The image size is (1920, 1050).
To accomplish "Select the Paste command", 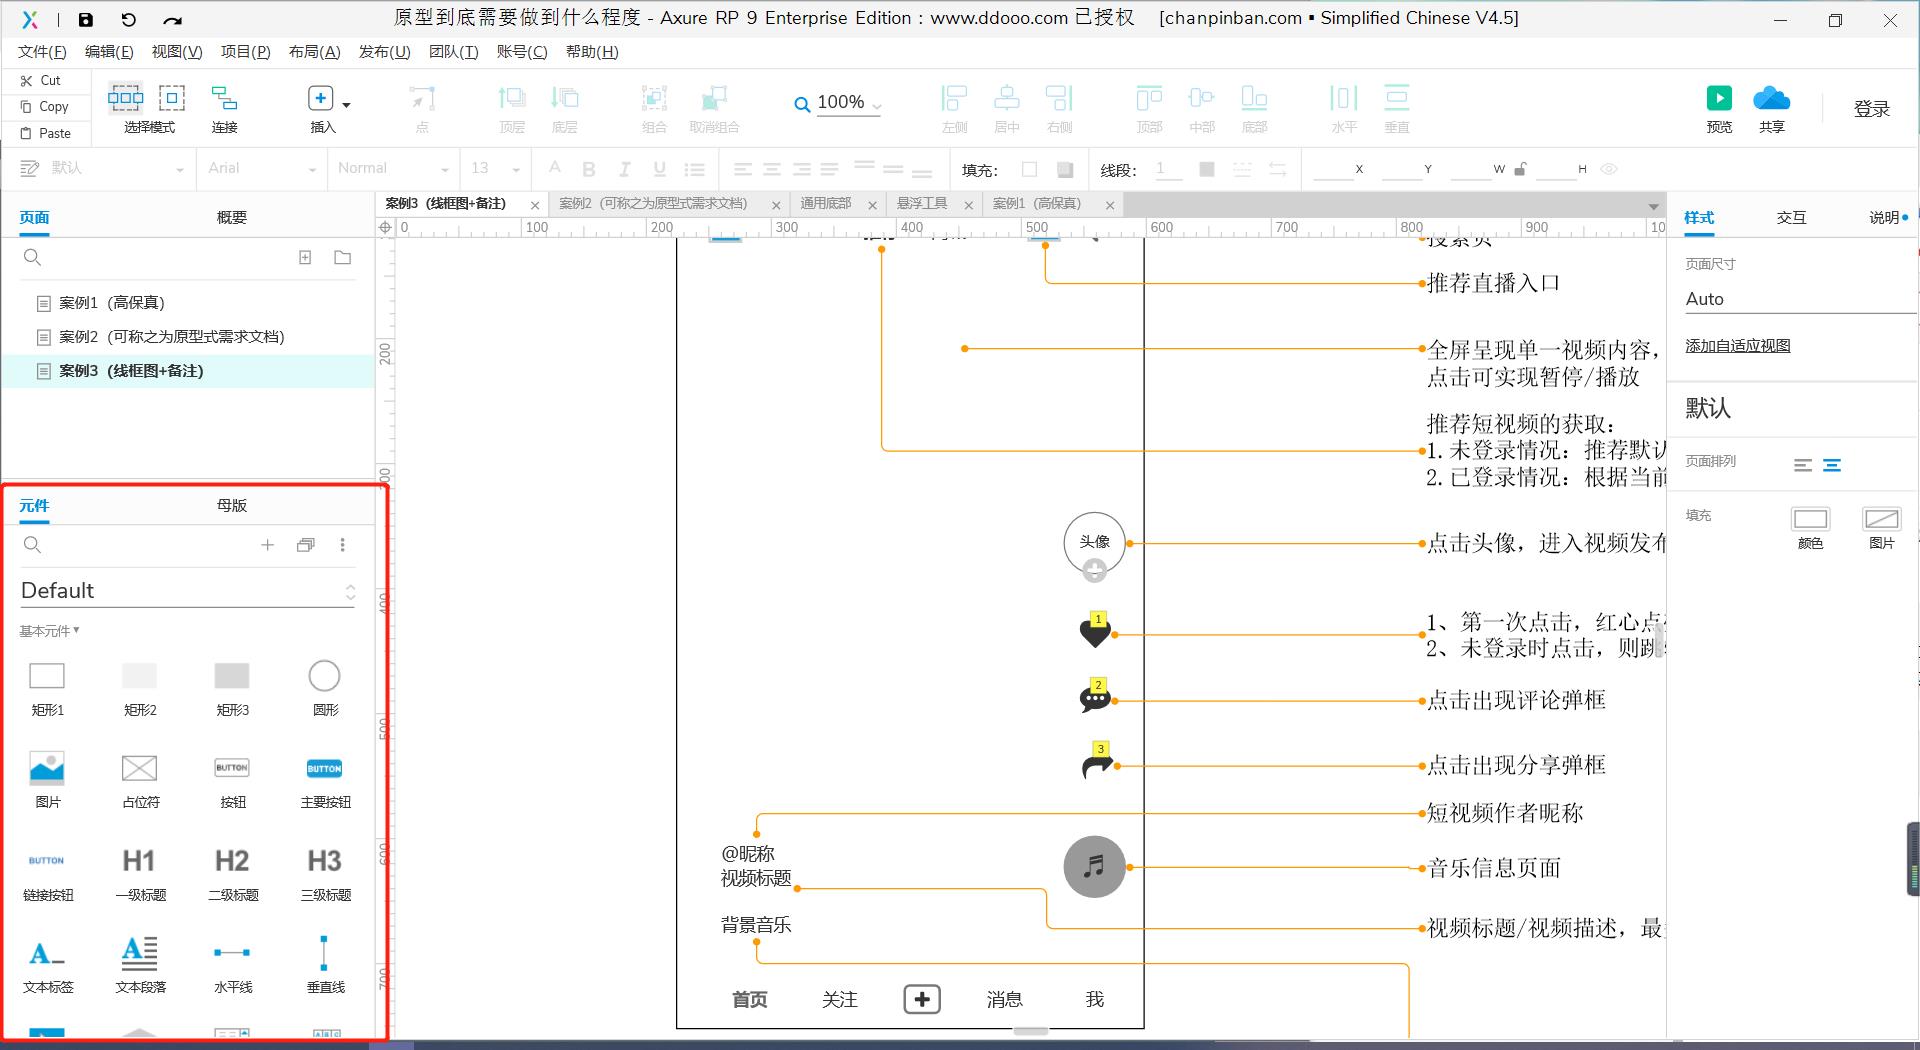I will click(x=46, y=133).
